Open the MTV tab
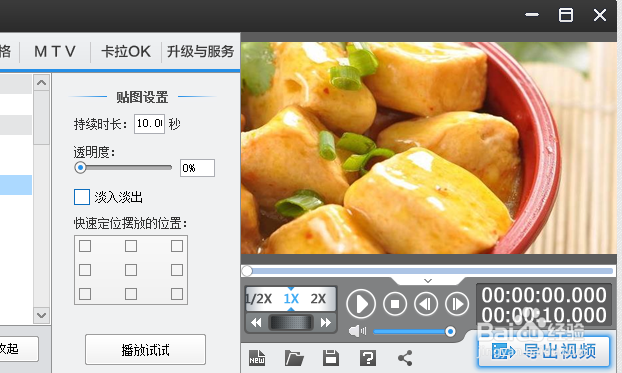 point(55,52)
